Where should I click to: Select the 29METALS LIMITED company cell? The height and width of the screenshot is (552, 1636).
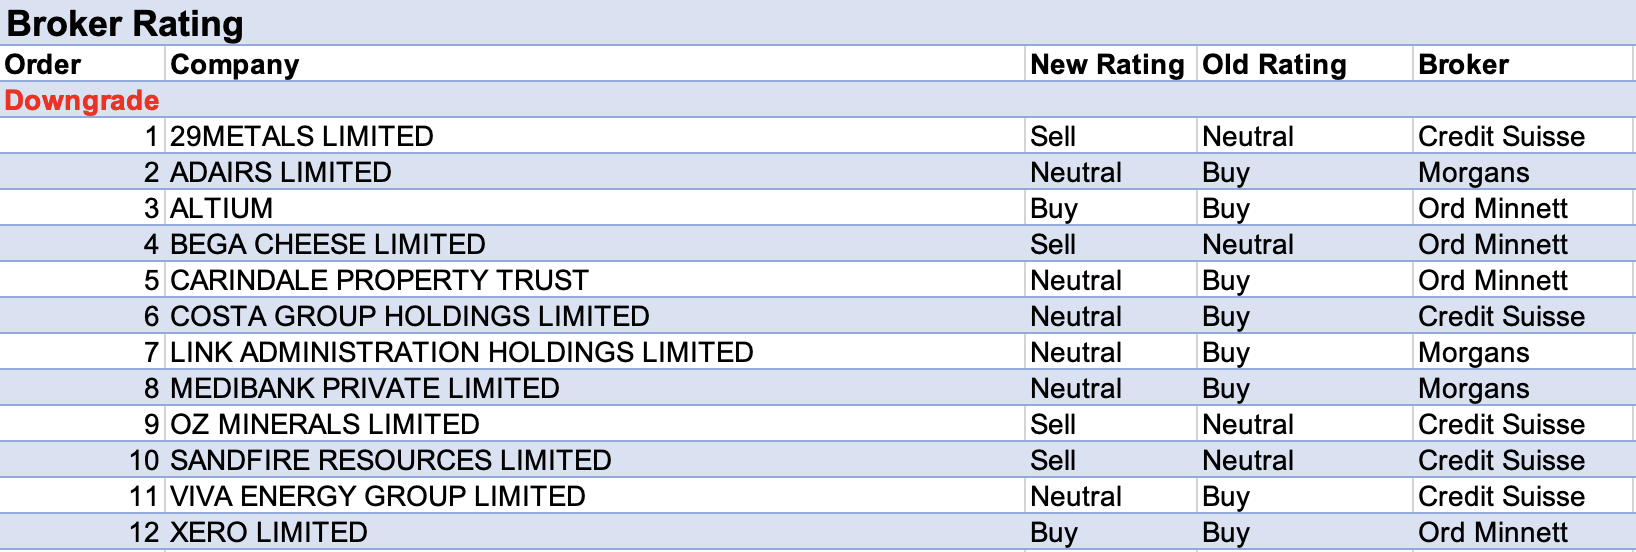pyautogui.click(x=302, y=137)
